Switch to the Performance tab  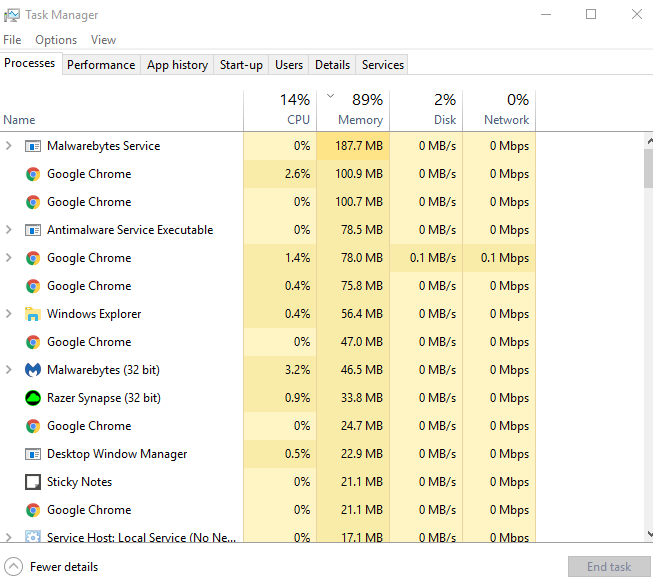pyautogui.click(x=101, y=65)
